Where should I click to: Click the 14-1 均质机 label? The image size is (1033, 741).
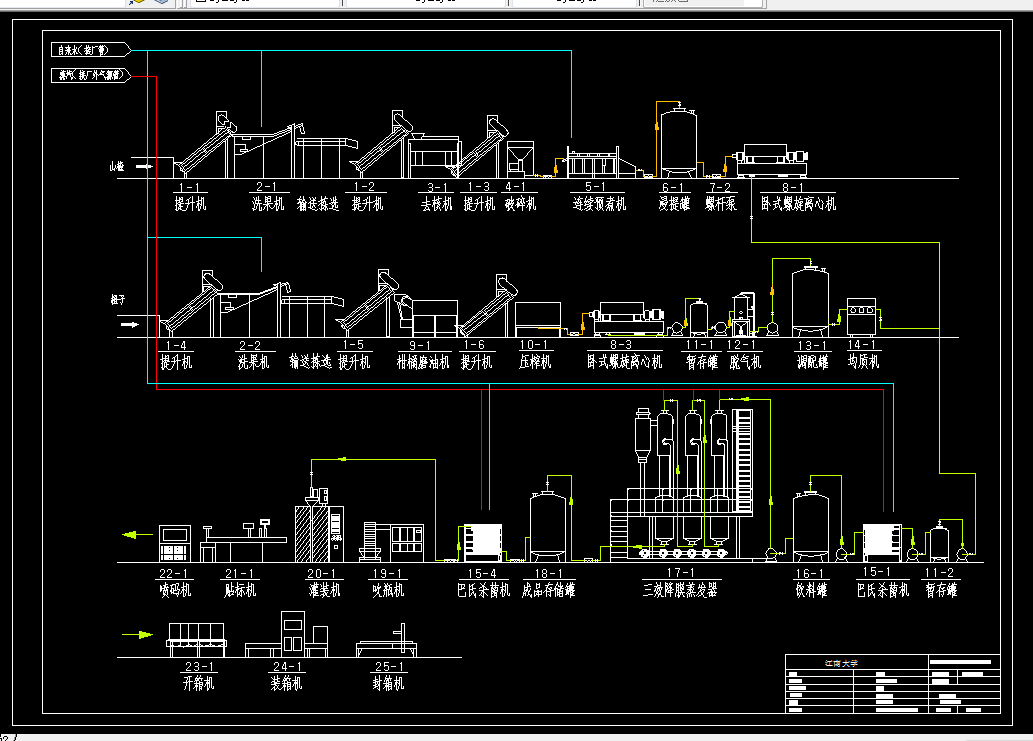tap(863, 355)
